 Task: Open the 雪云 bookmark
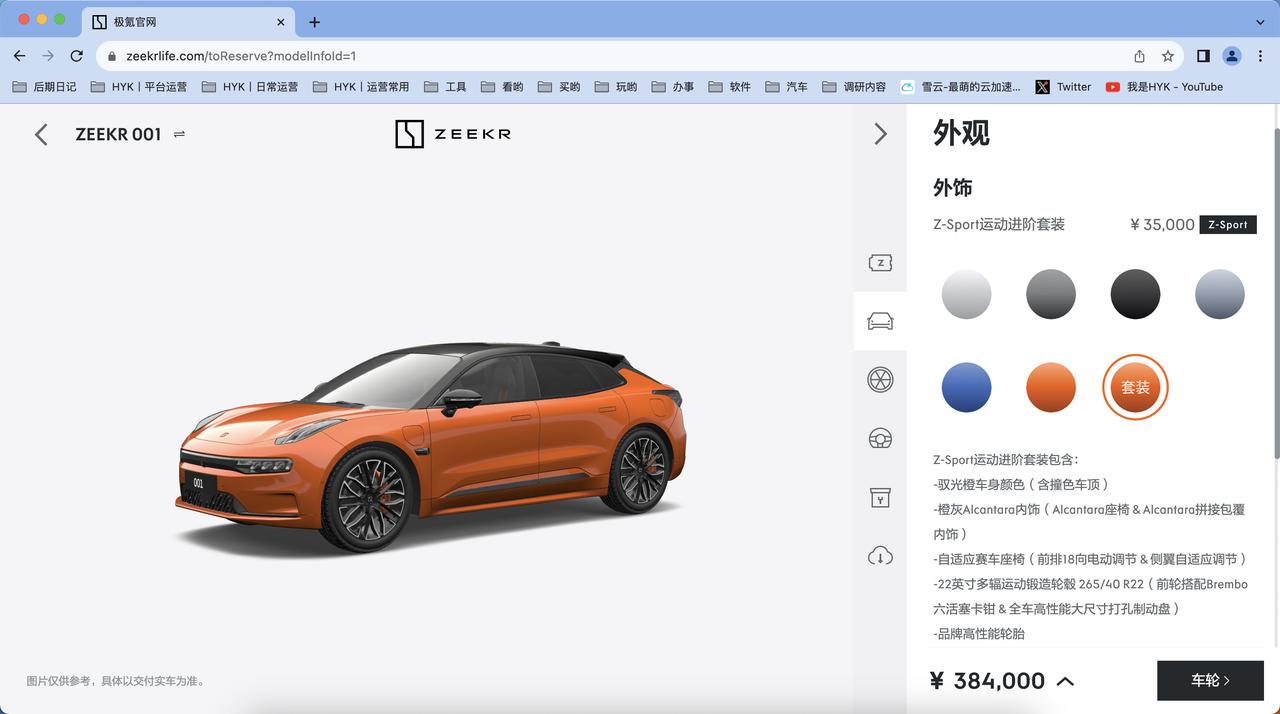[961, 87]
